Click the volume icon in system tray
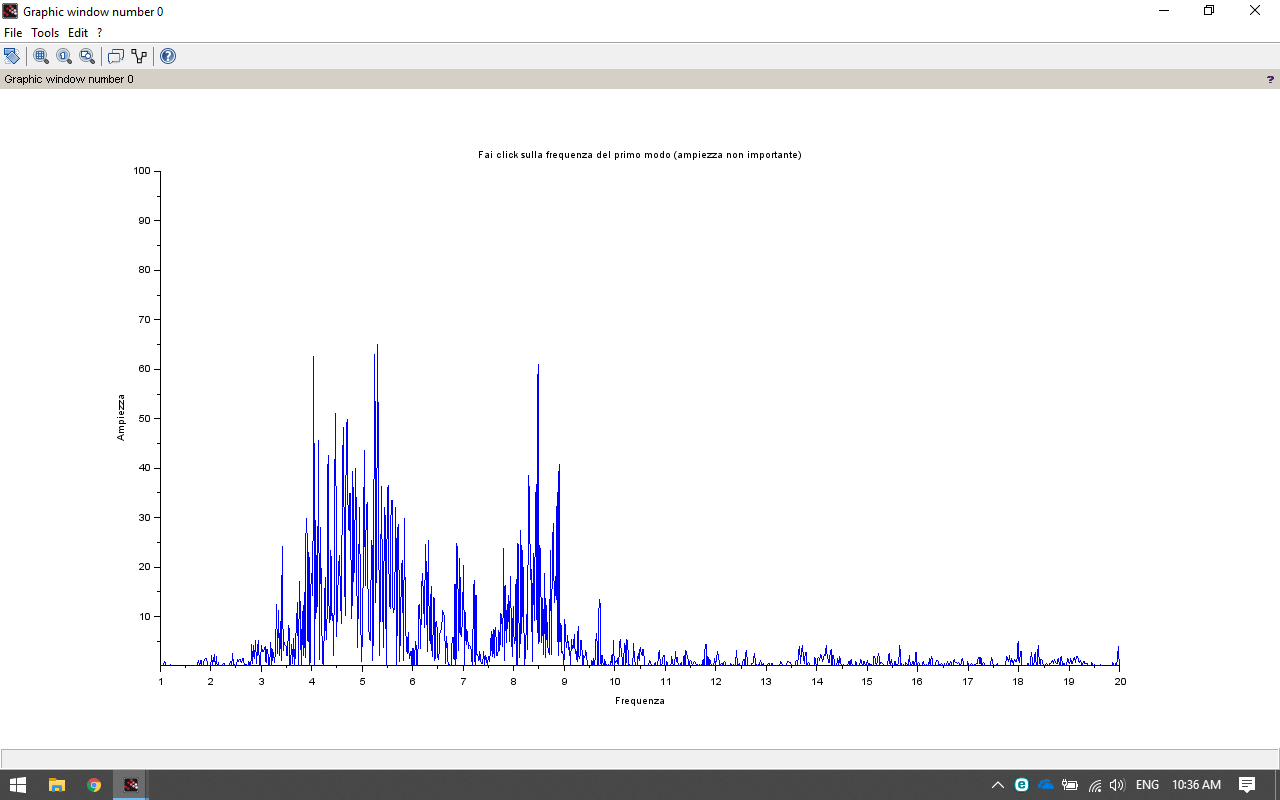This screenshot has height=800, width=1280. pyautogui.click(x=1117, y=785)
